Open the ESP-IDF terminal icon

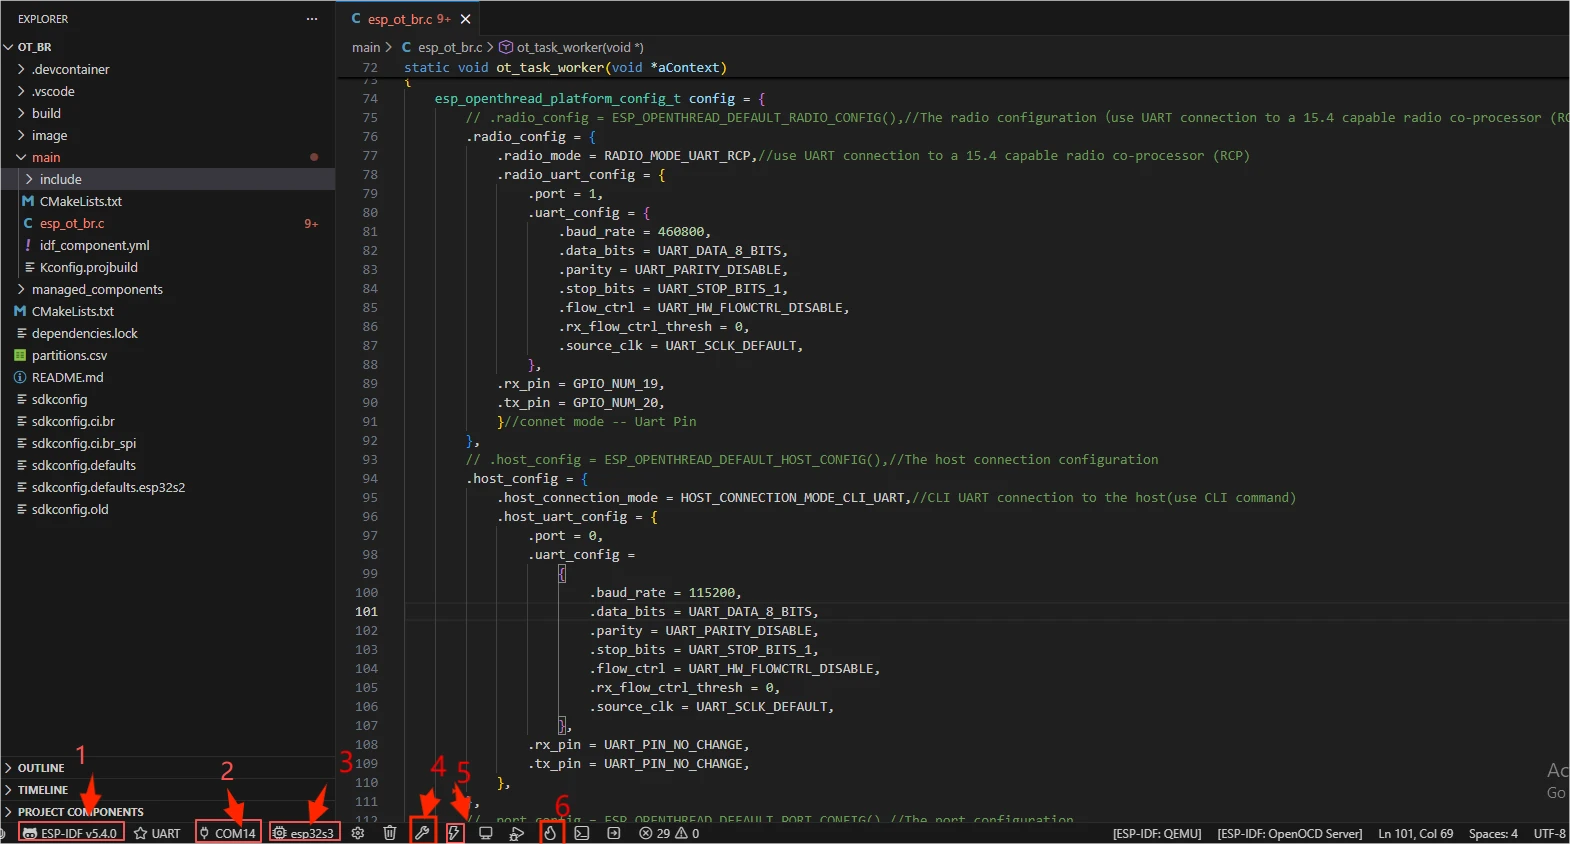(582, 833)
